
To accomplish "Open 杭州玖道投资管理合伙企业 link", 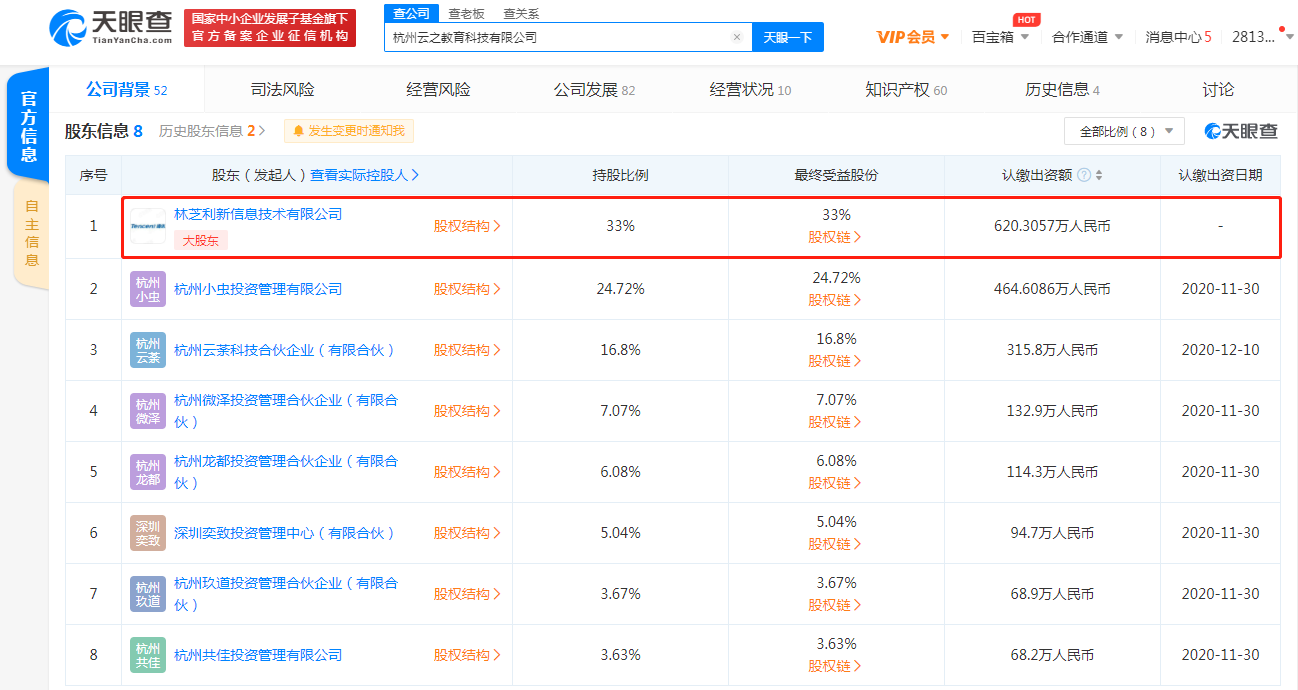I will coord(286,594).
